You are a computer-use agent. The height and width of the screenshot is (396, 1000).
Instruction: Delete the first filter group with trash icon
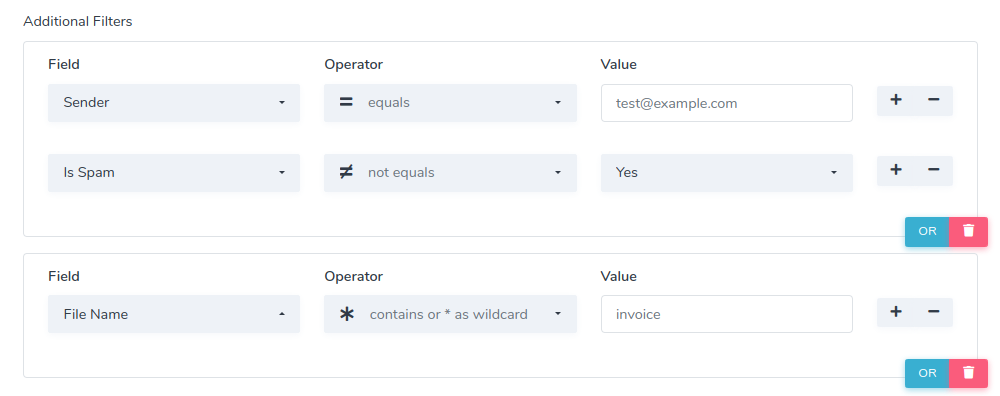(x=968, y=231)
